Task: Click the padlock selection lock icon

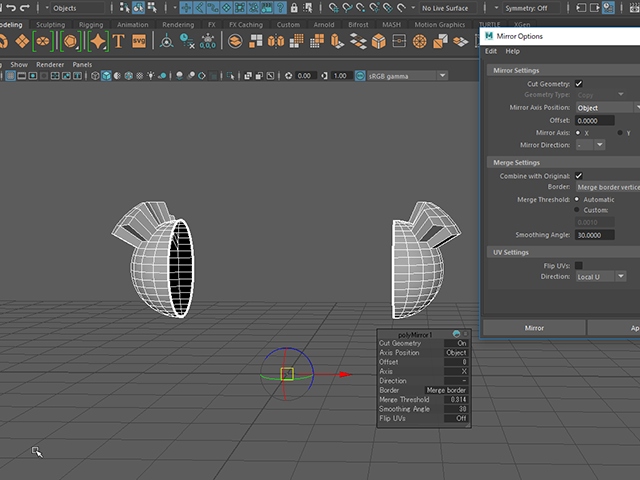Action: click(294, 8)
